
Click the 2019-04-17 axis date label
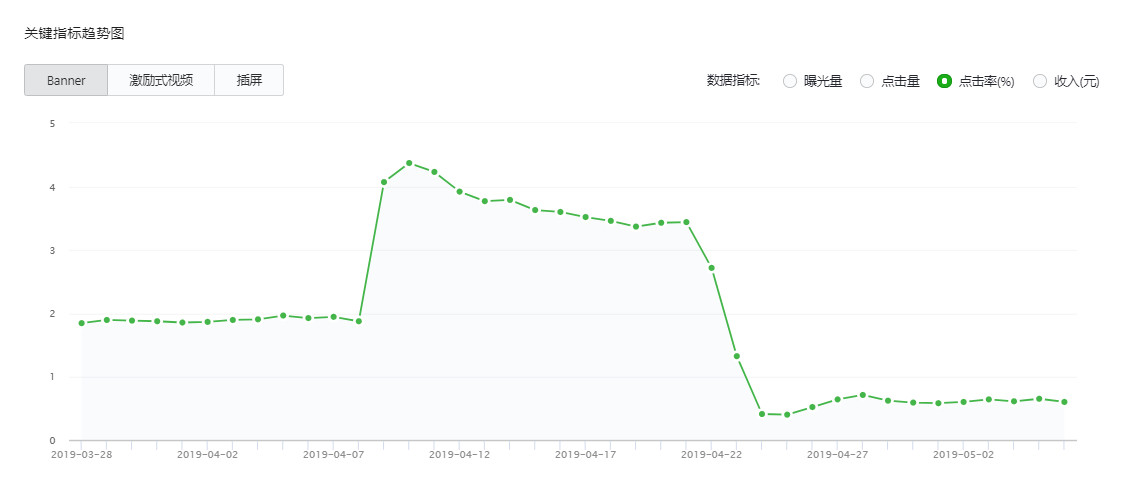tap(585, 455)
